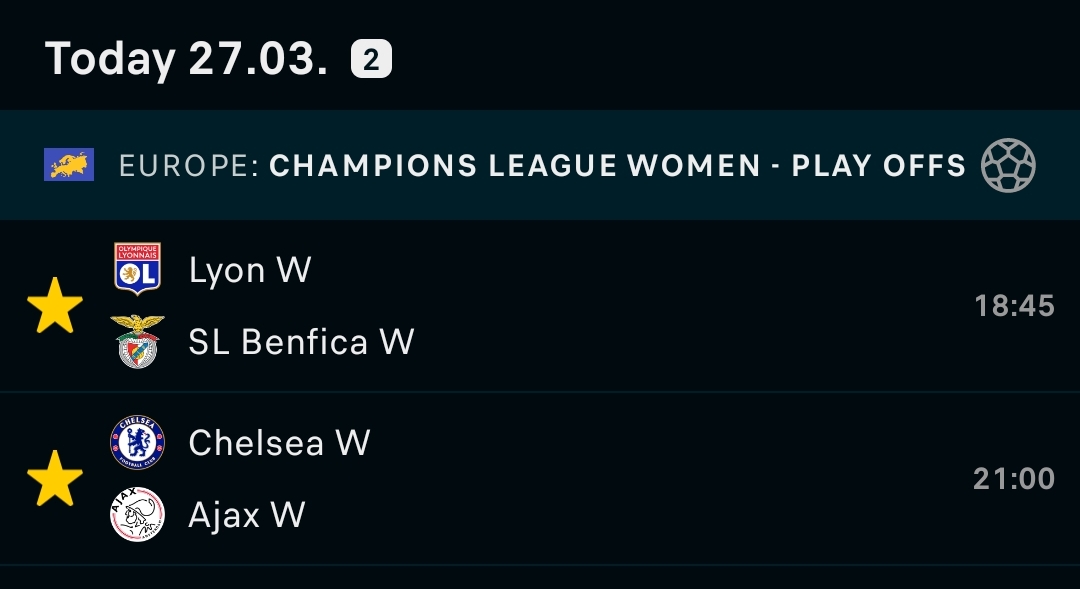
Task: Click the 18:45 kickoff time
Action: click(1015, 306)
